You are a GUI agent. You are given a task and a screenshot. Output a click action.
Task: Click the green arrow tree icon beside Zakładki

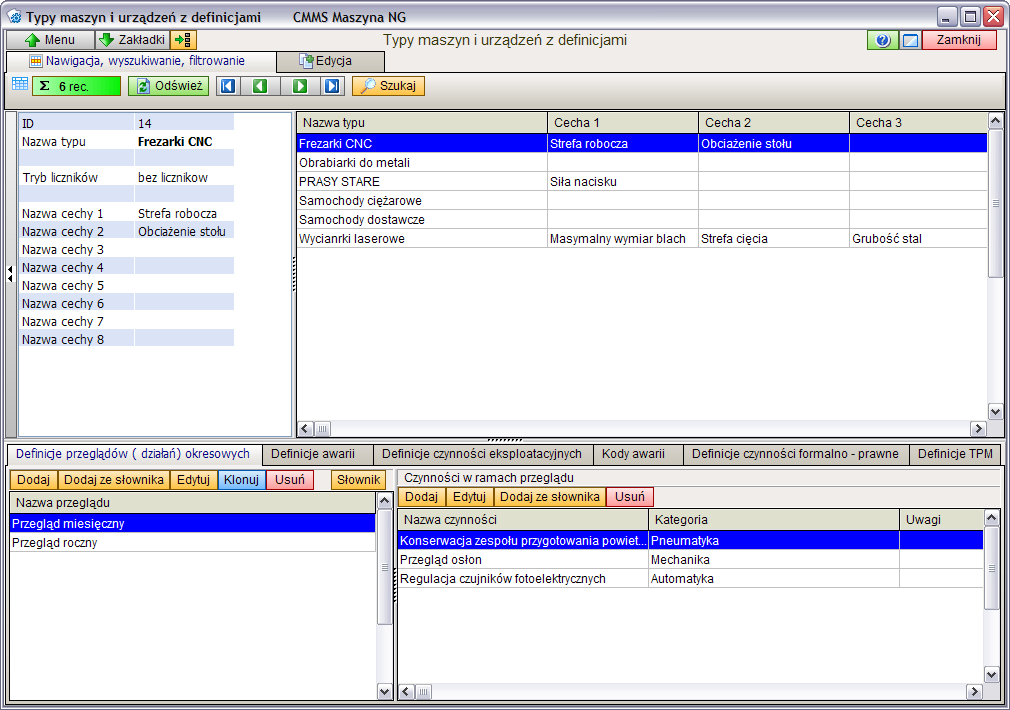tap(184, 40)
